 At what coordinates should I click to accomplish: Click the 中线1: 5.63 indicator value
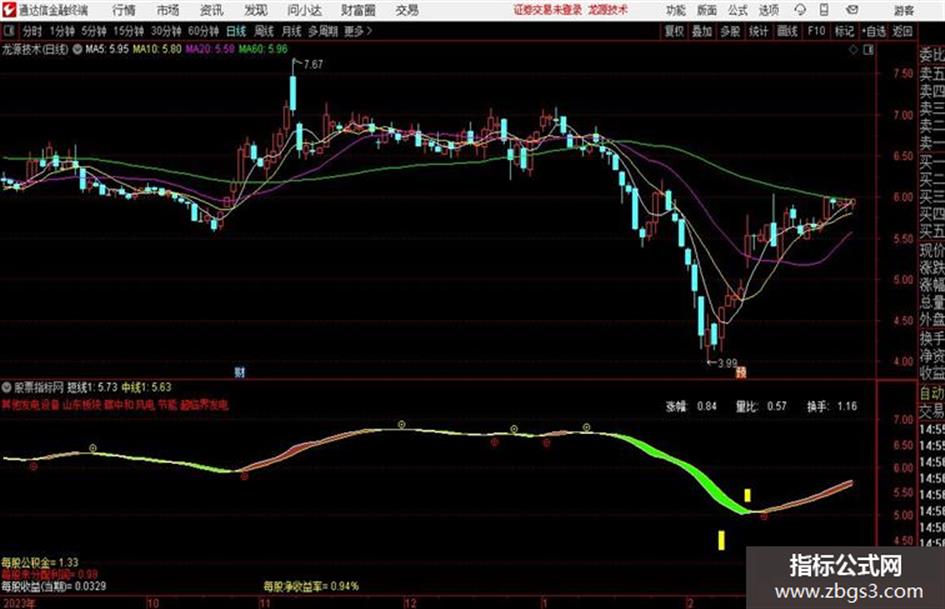[146, 387]
